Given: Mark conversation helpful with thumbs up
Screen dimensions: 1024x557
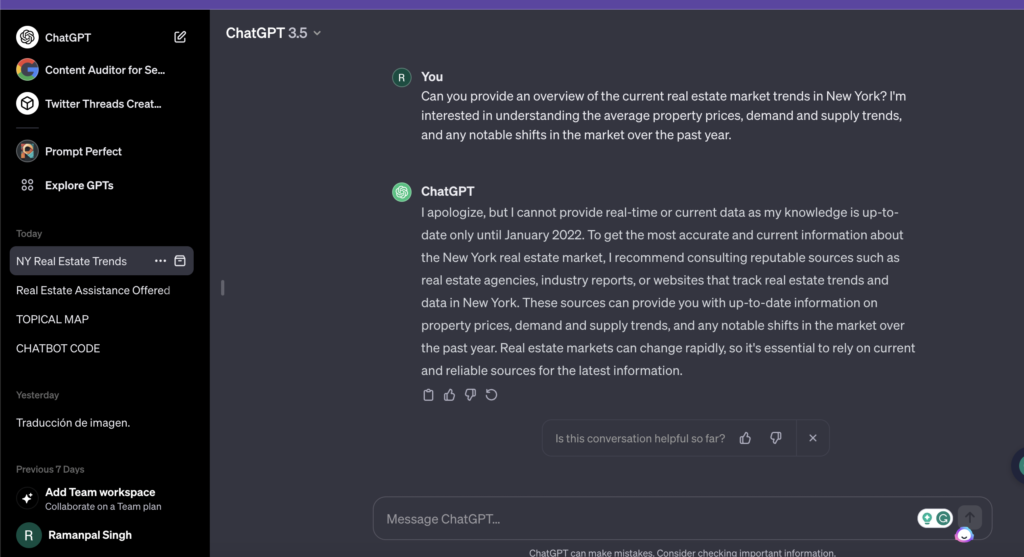Looking at the screenshot, I should 745,438.
